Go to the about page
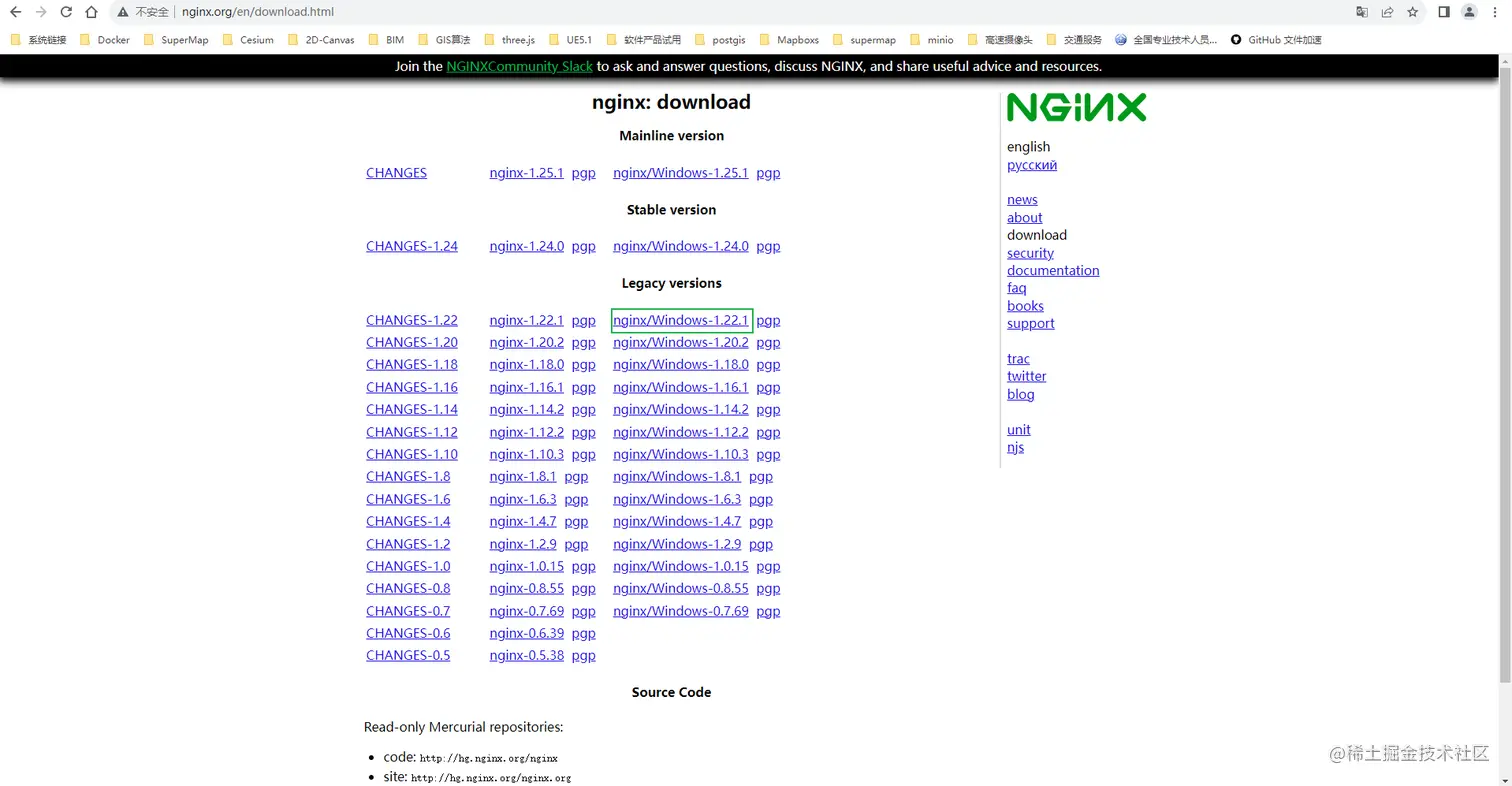The image size is (1512, 786). tap(1024, 218)
